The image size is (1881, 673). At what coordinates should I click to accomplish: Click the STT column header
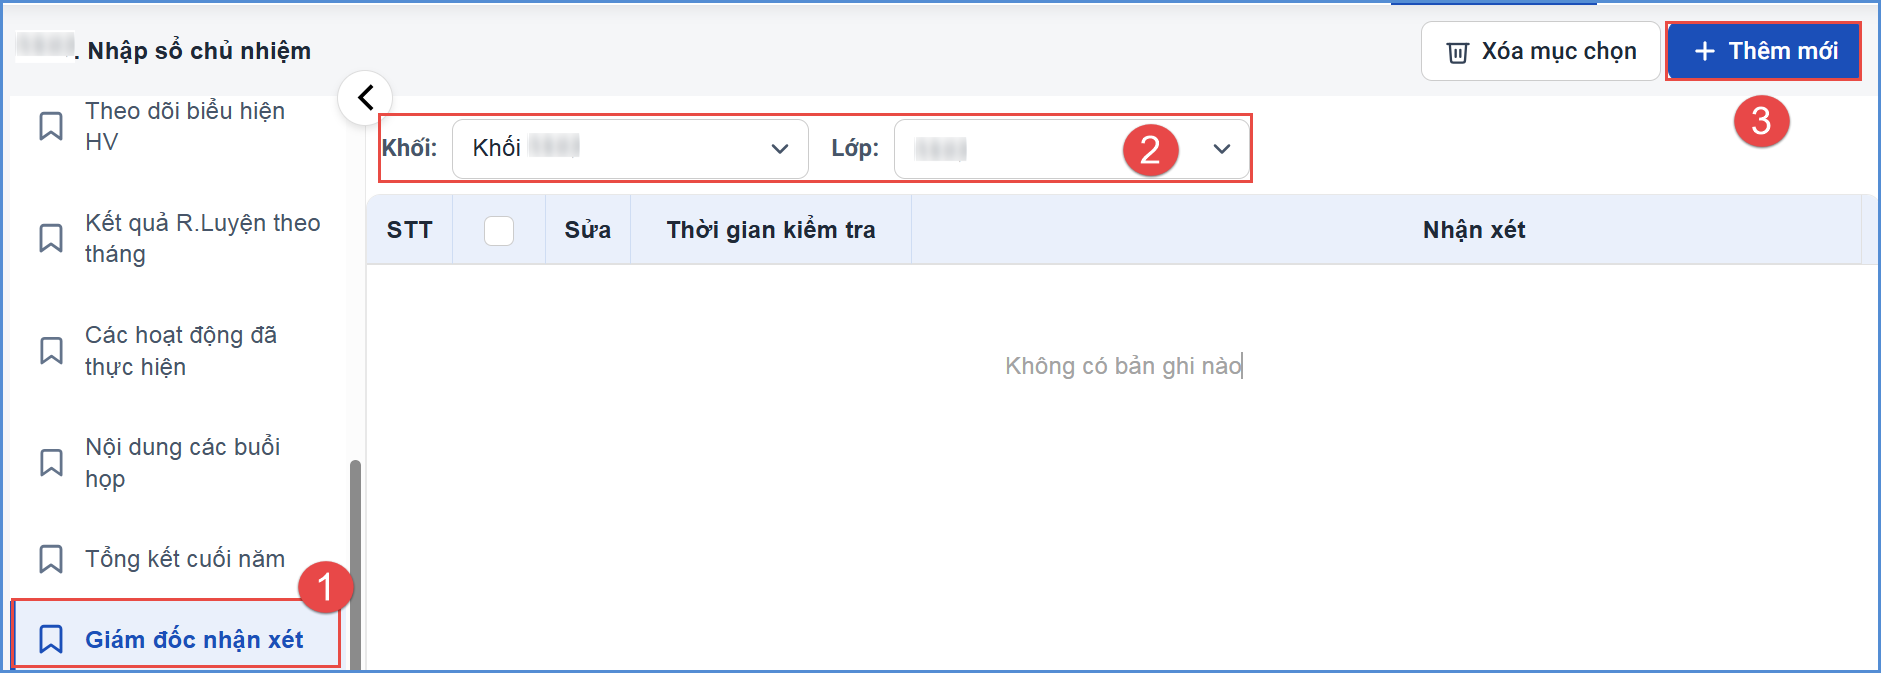(x=410, y=230)
